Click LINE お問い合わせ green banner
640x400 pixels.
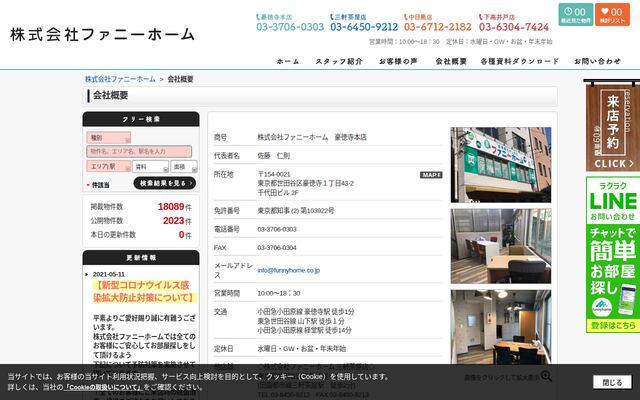613,255
